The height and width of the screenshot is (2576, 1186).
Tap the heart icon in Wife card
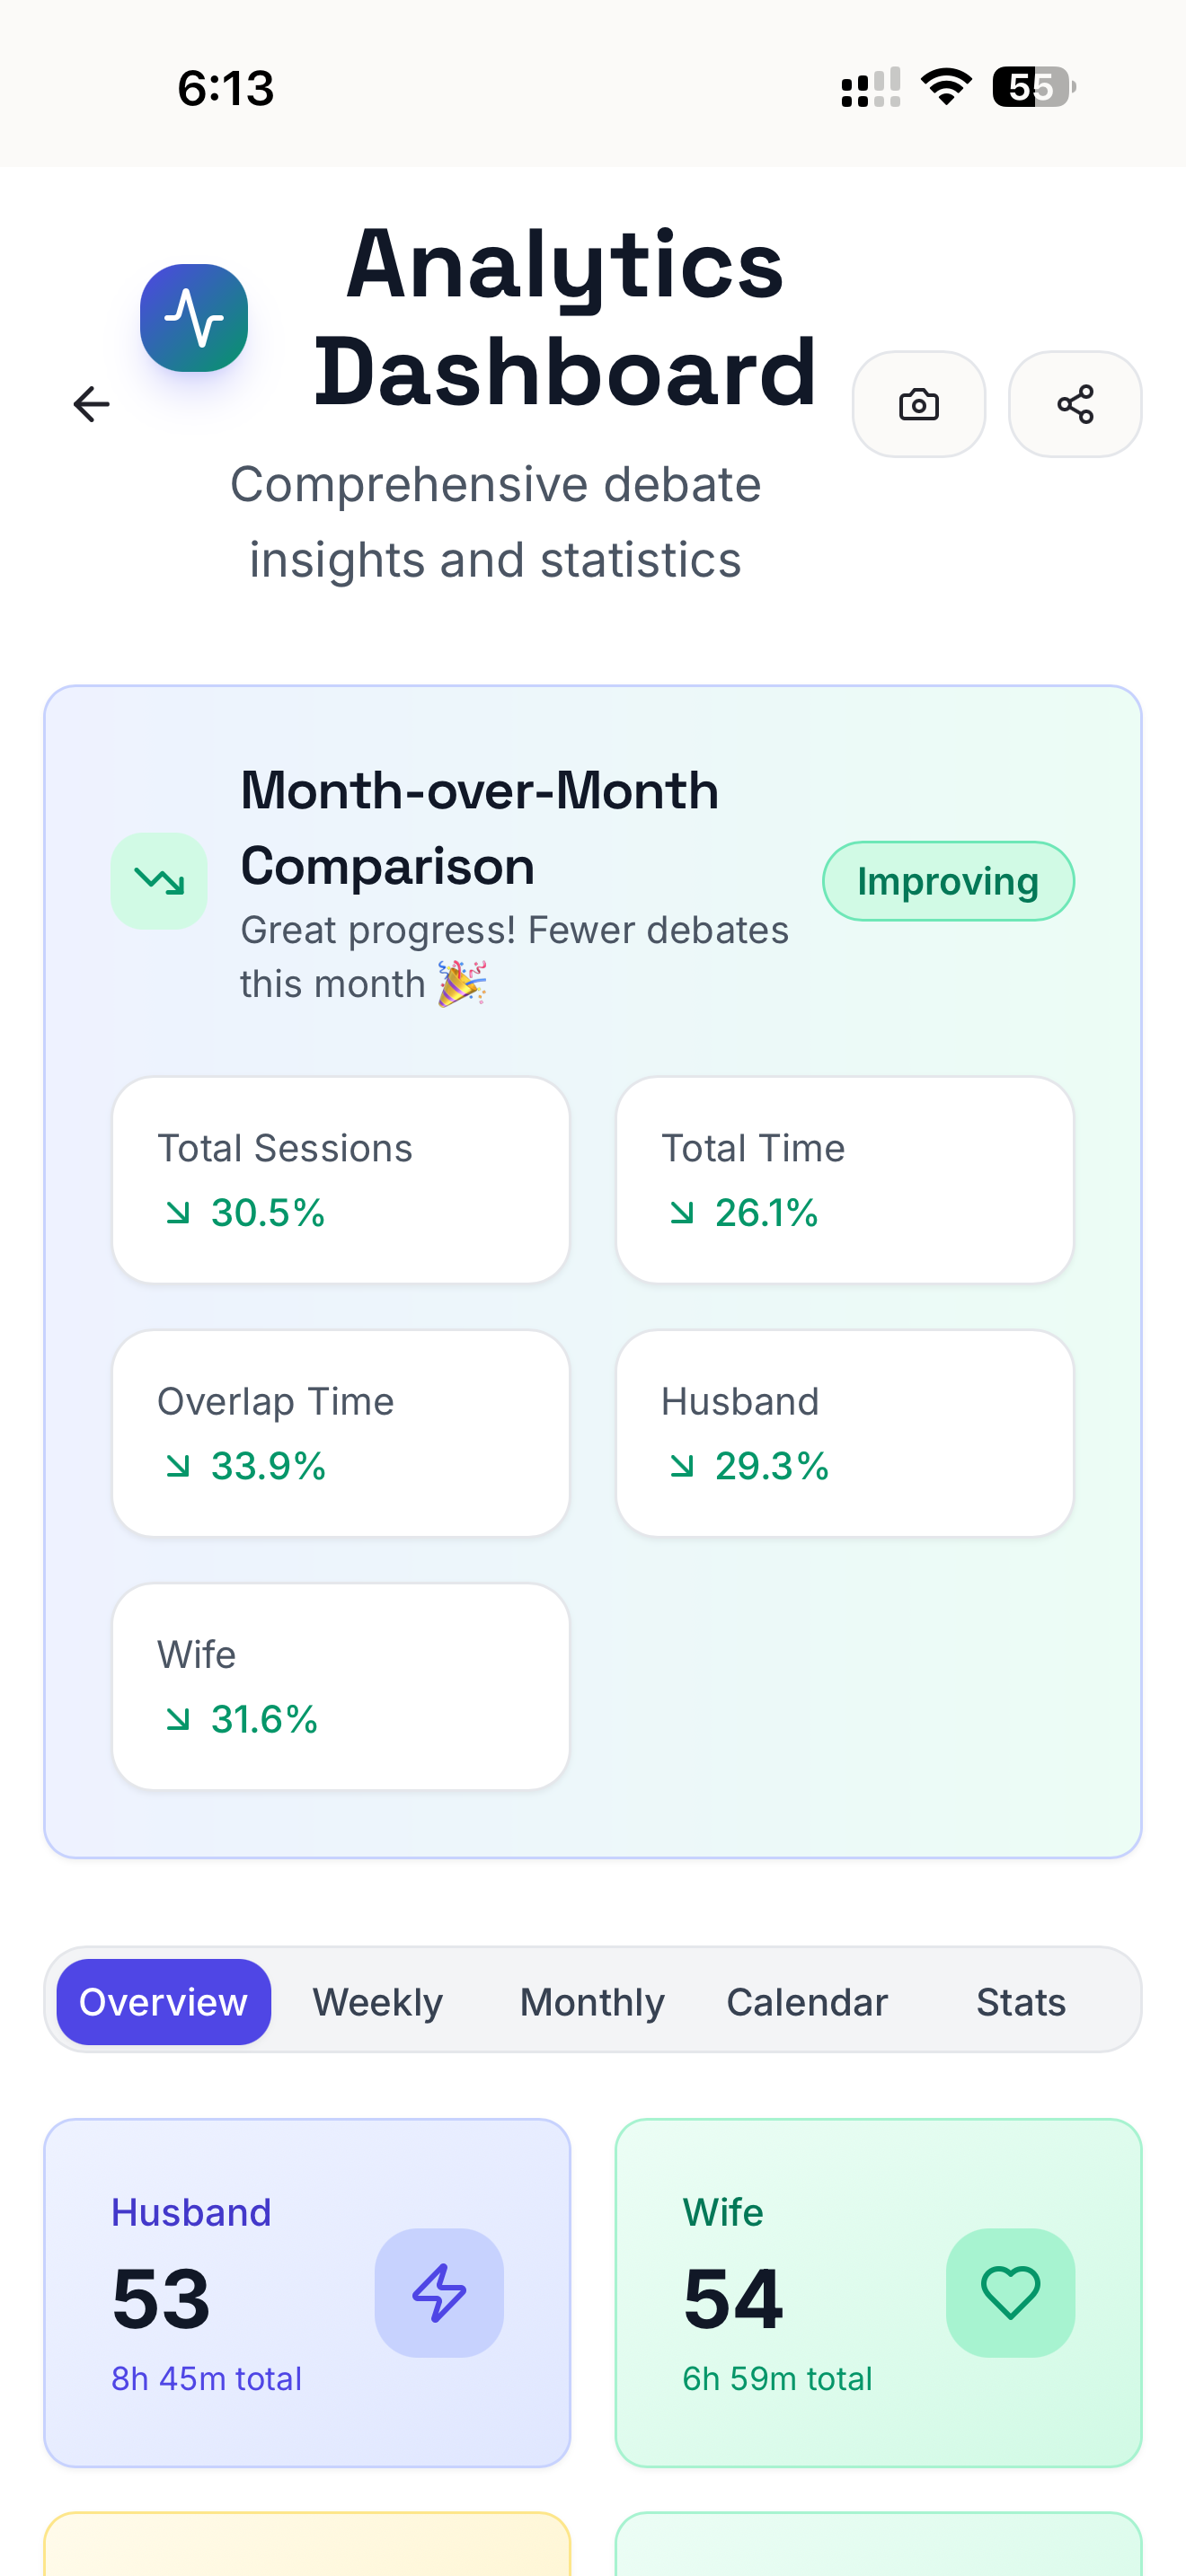tap(1010, 2292)
